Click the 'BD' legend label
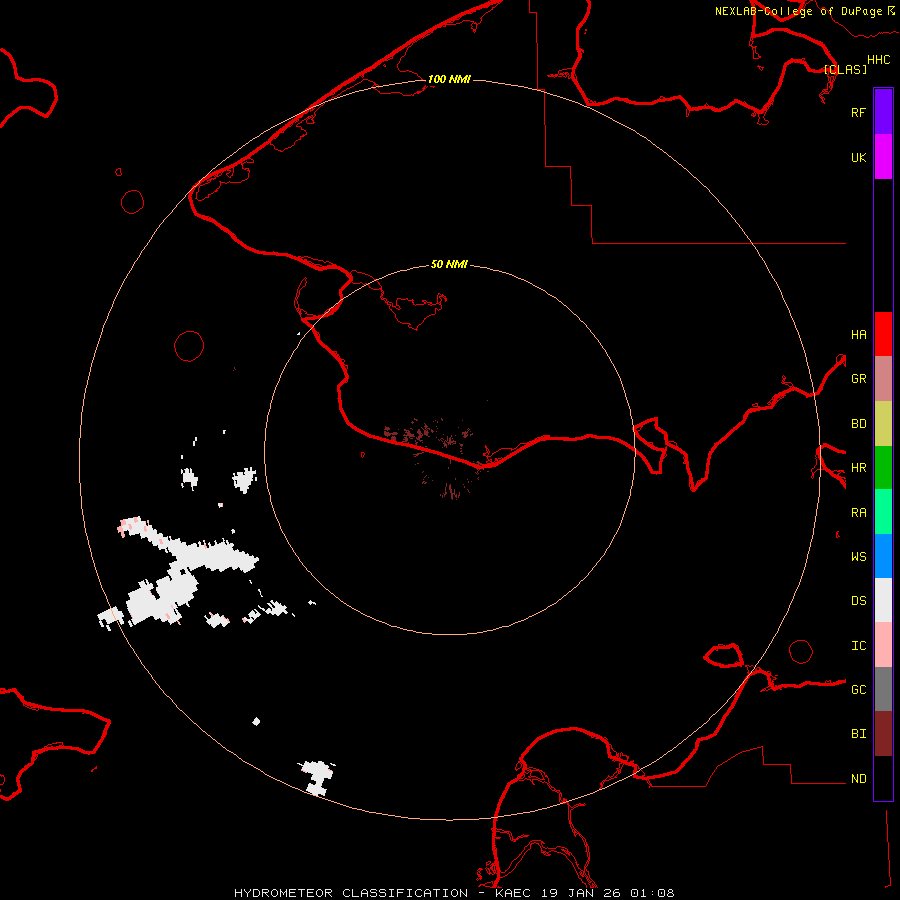This screenshot has width=900, height=900. (x=858, y=424)
